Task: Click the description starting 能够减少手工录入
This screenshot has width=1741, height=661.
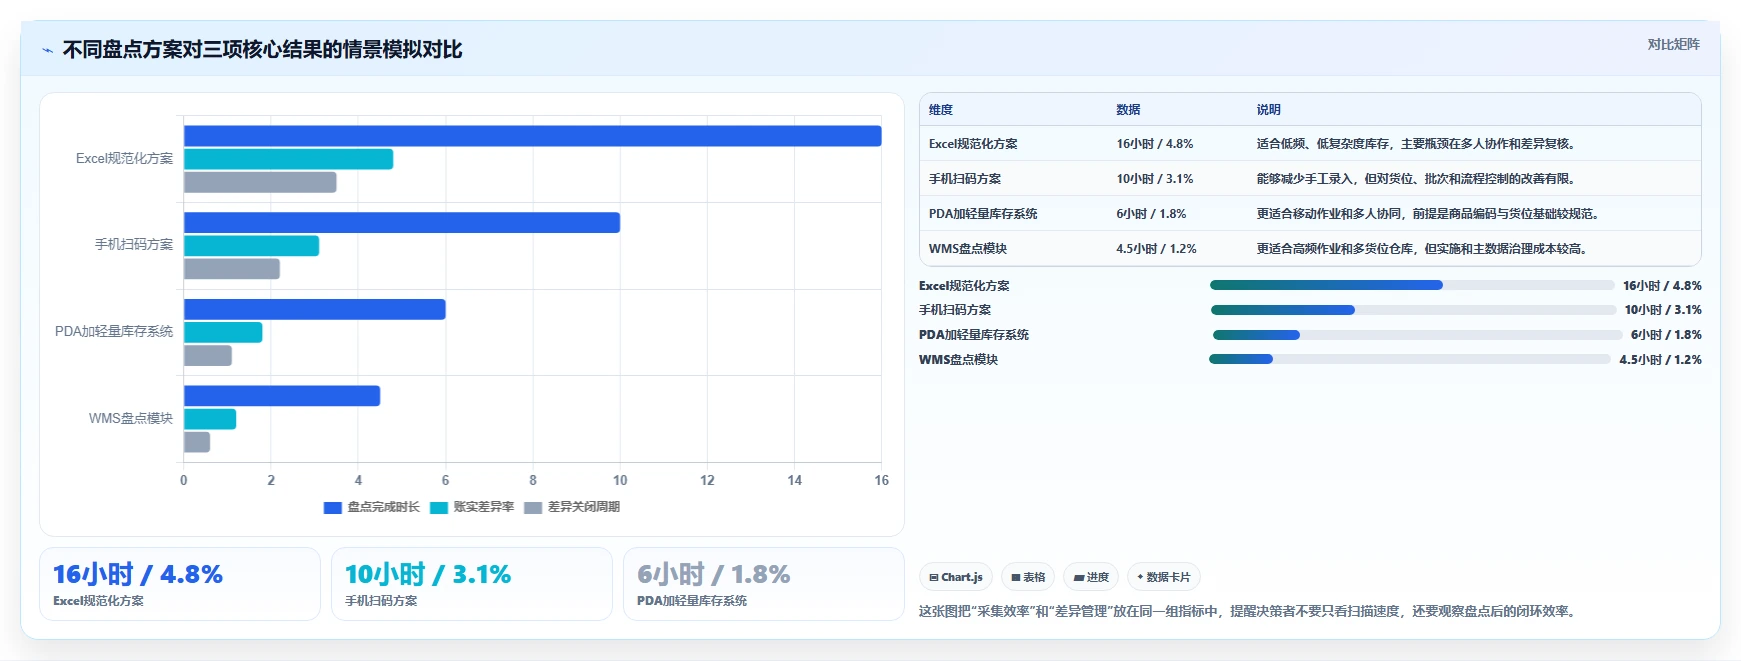Action: [x=1418, y=179]
